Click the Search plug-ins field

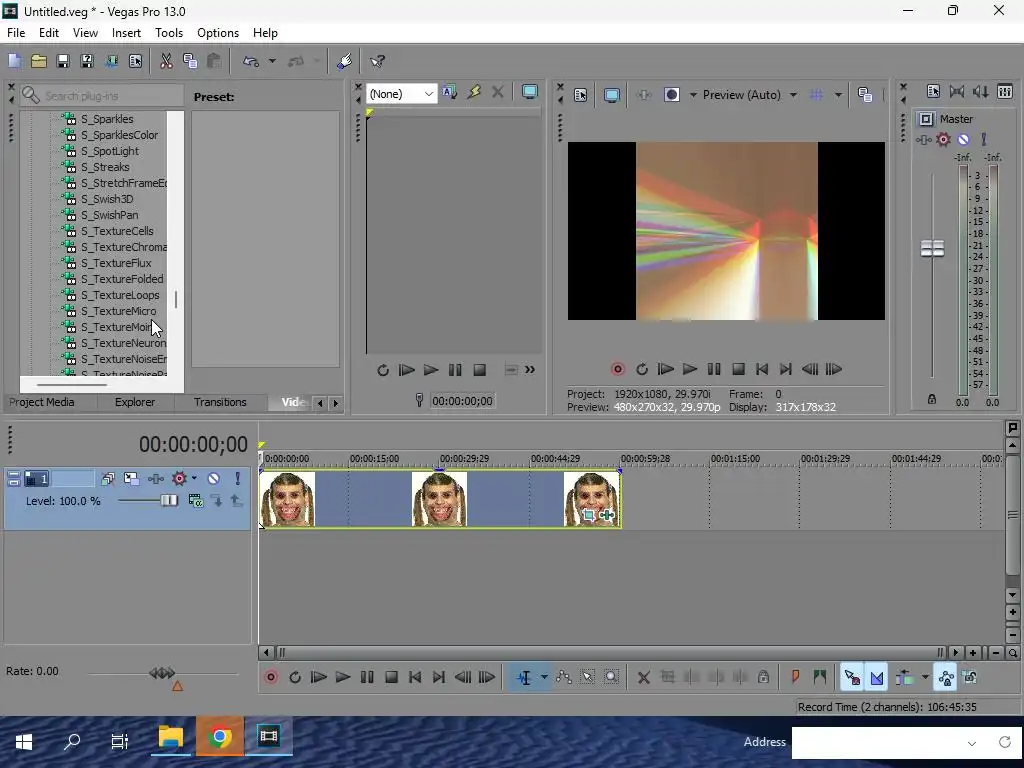point(102,96)
